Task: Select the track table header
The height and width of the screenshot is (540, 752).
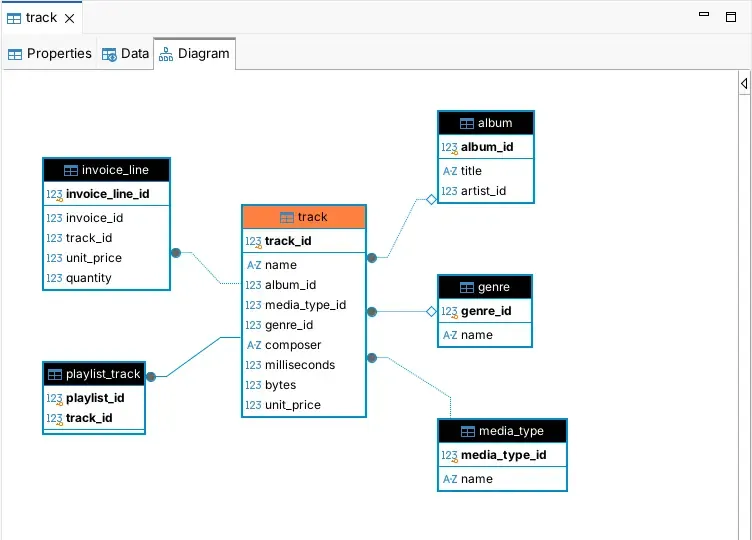Action: pos(304,217)
